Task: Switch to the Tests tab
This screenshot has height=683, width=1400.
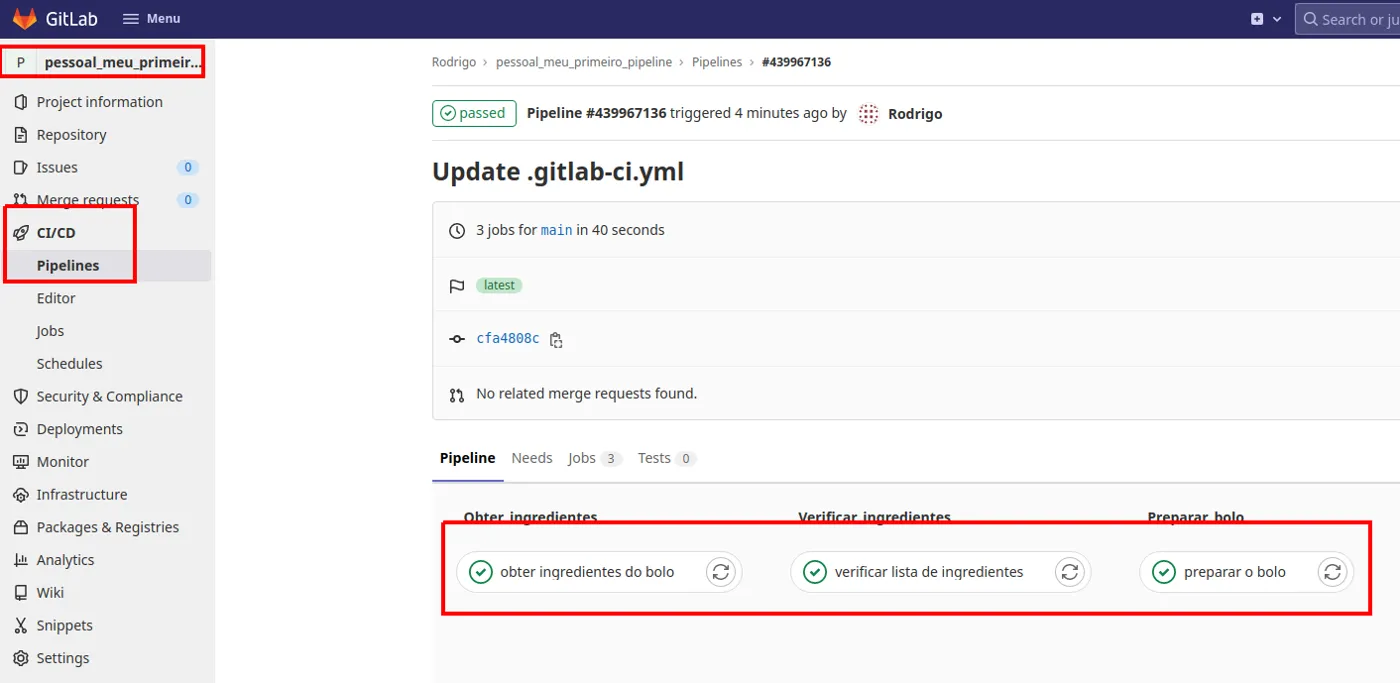Action: pyautogui.click(x=667, y=458)
